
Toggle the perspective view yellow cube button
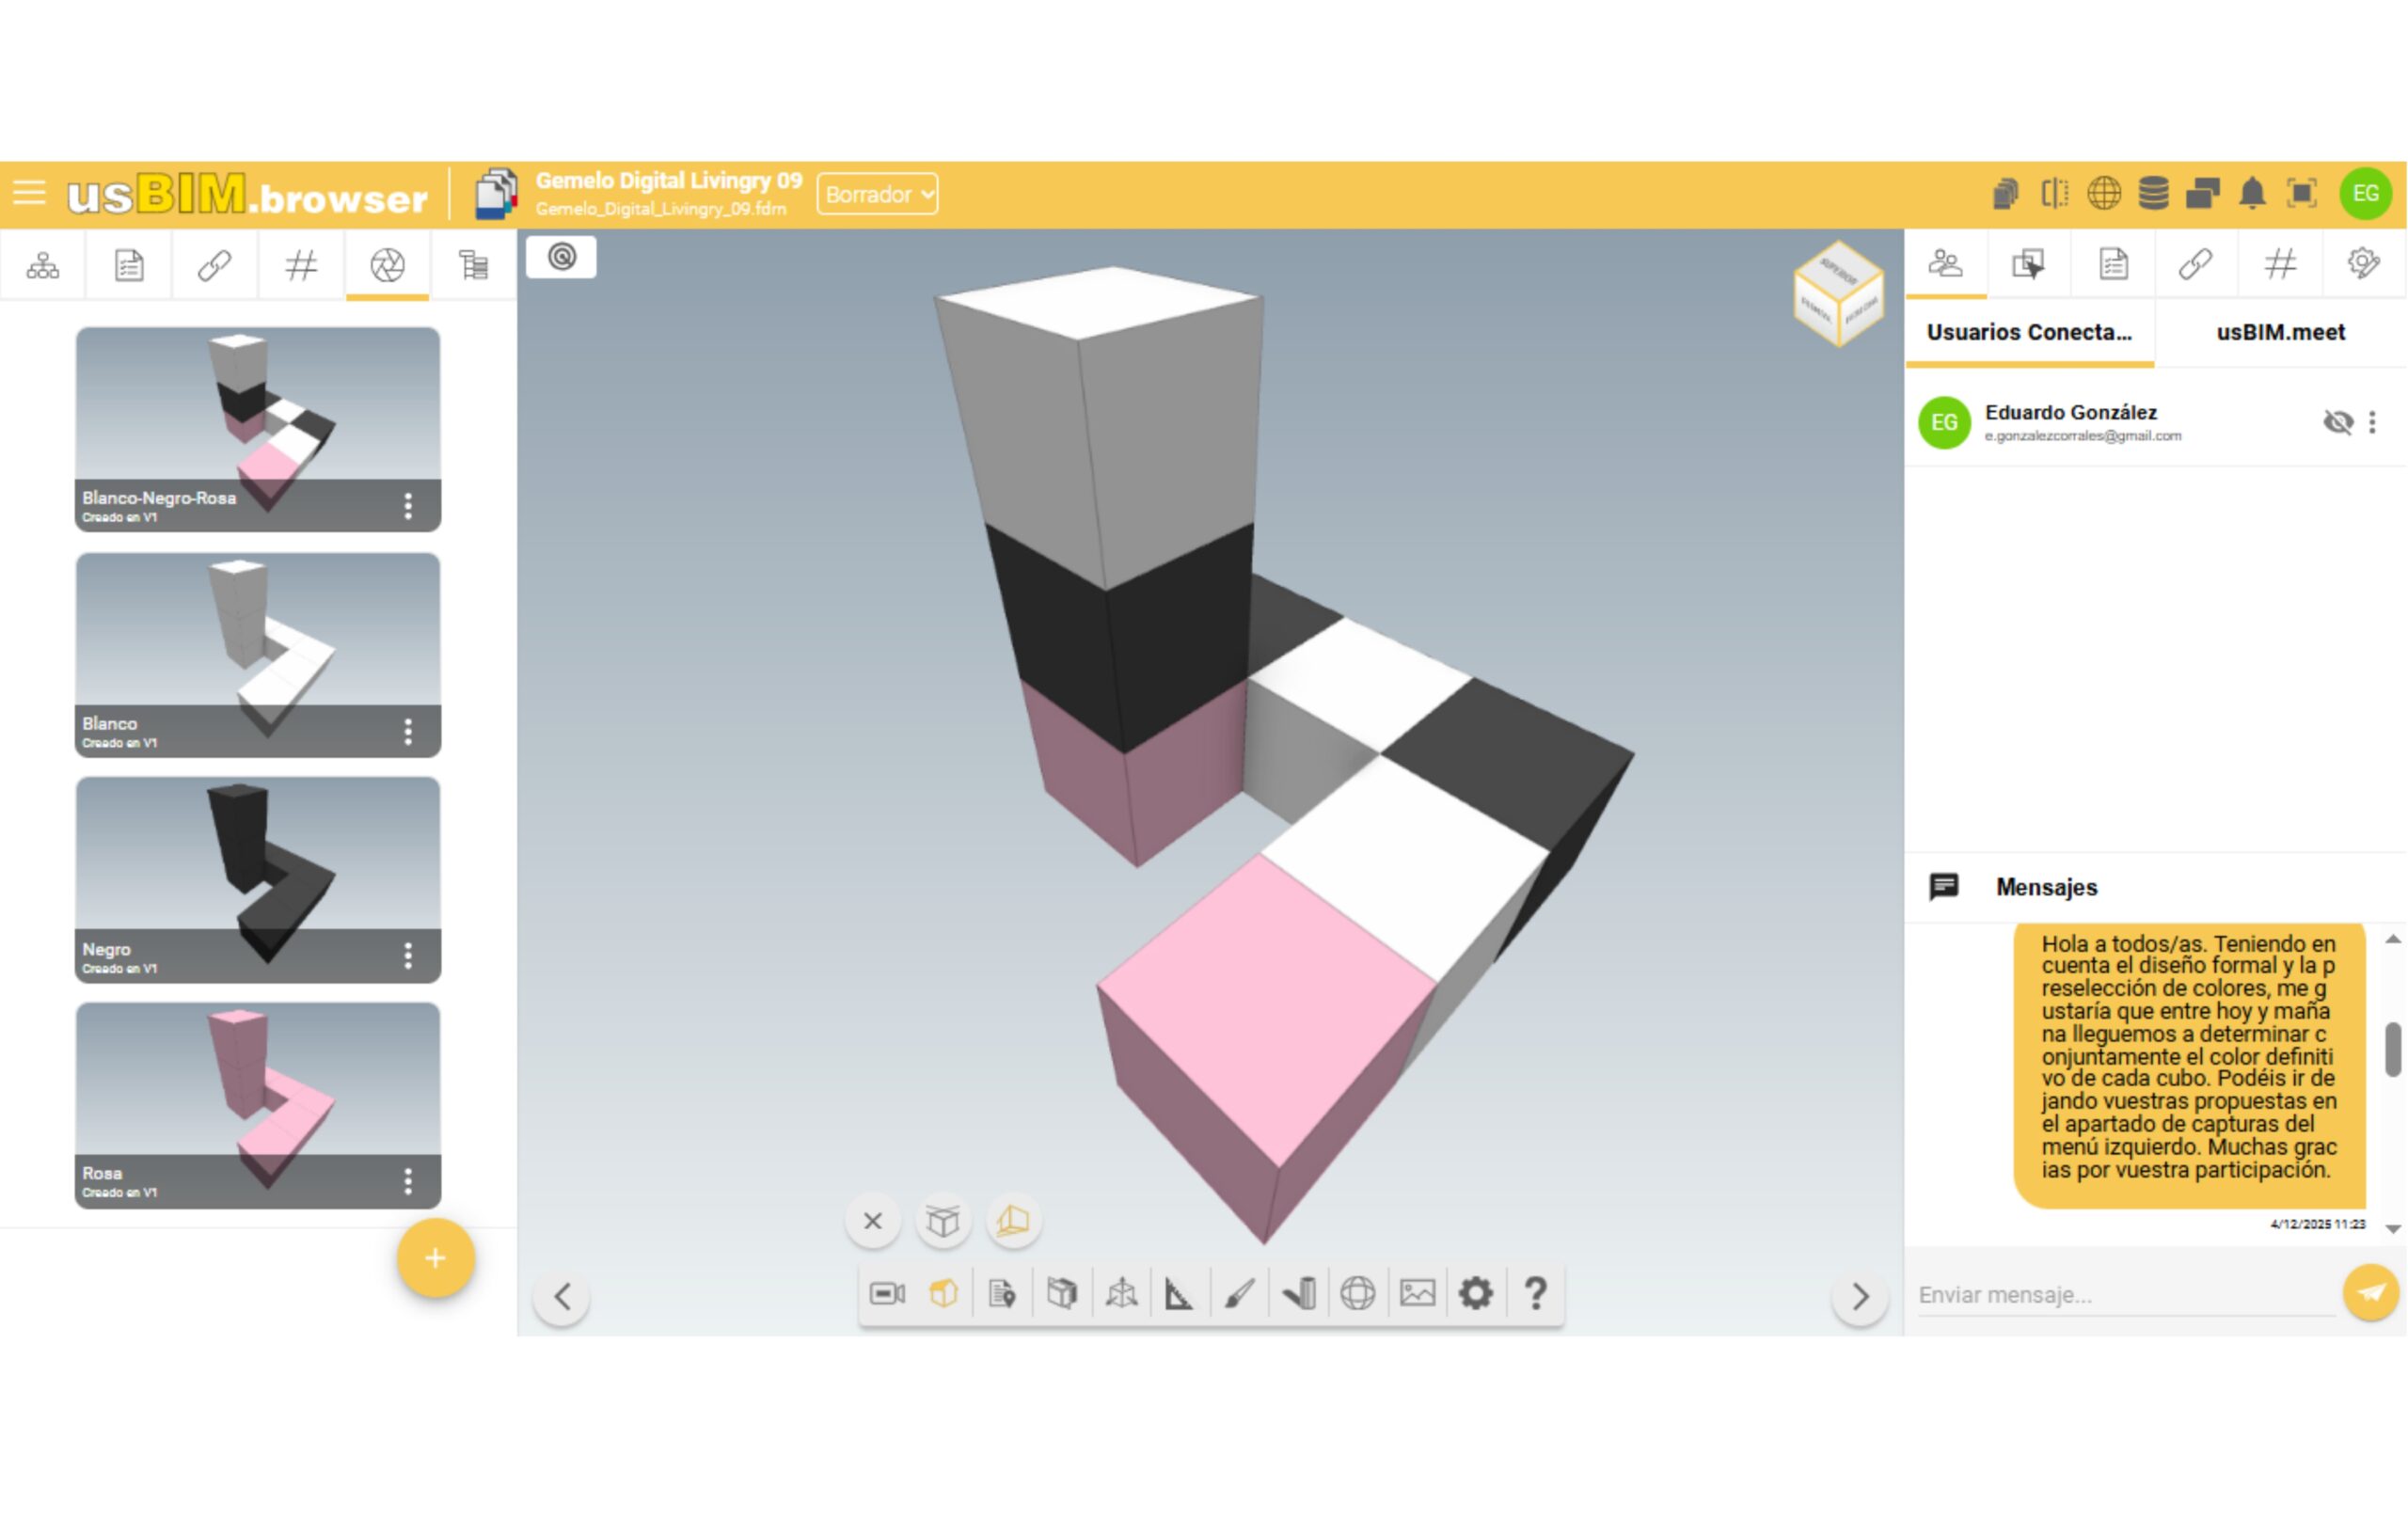1013,1221
